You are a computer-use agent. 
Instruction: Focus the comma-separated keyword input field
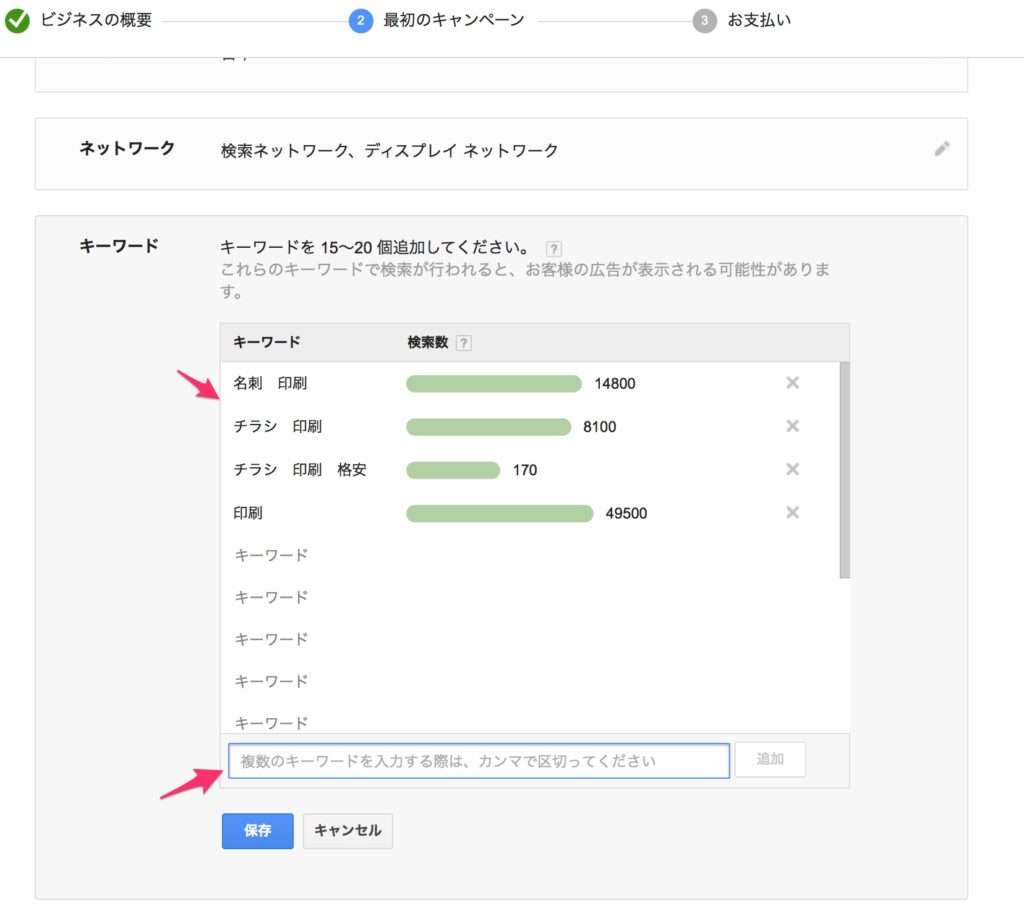pyautogui.click(x=478, y=761)
